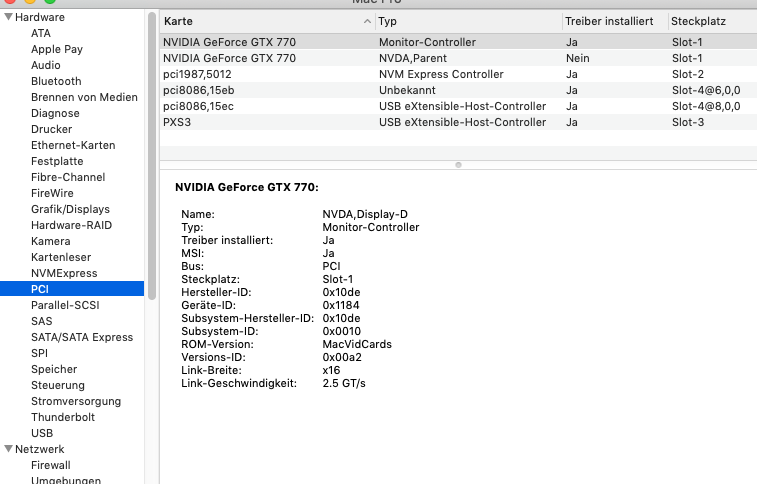Open NVMExpress entry

(64, 273)
